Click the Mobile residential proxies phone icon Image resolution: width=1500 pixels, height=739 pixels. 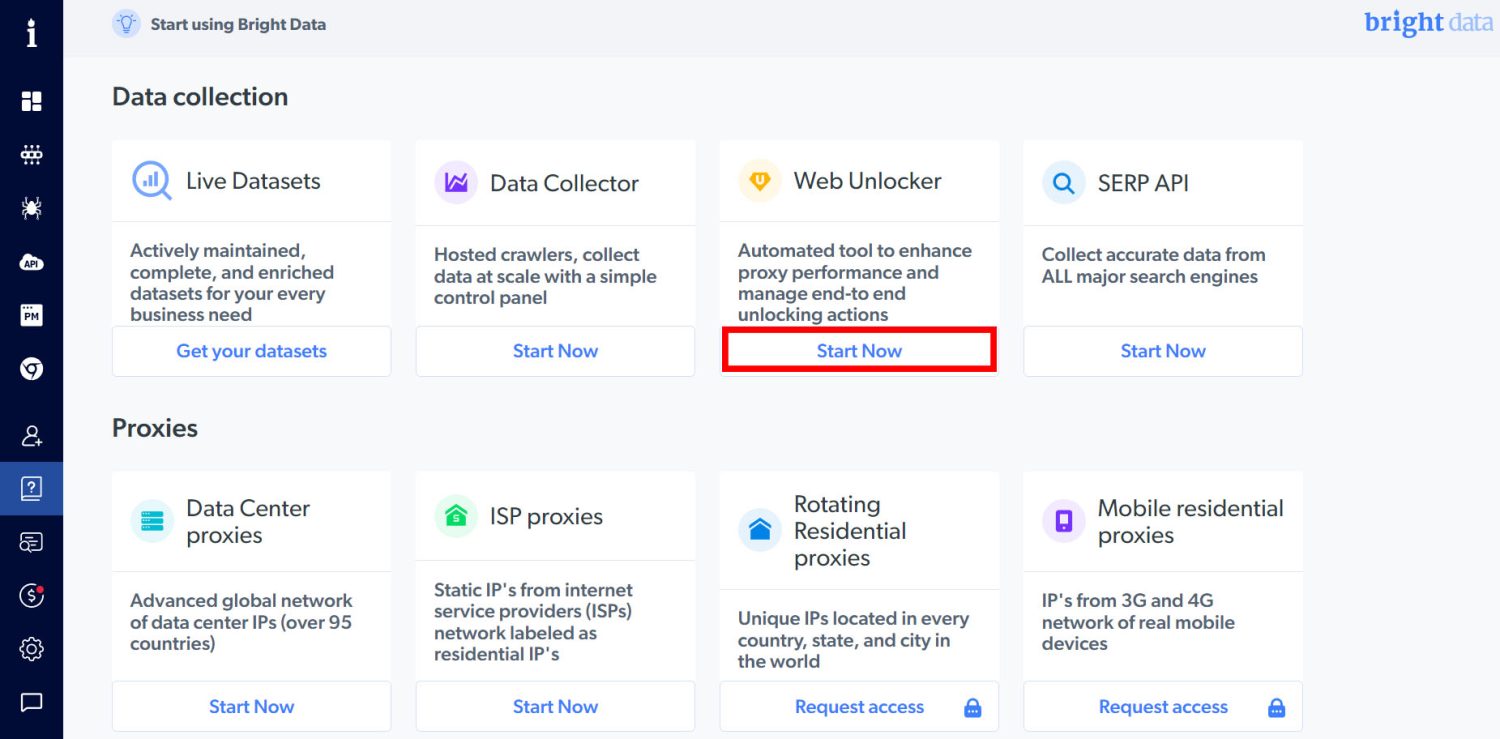1063,520
